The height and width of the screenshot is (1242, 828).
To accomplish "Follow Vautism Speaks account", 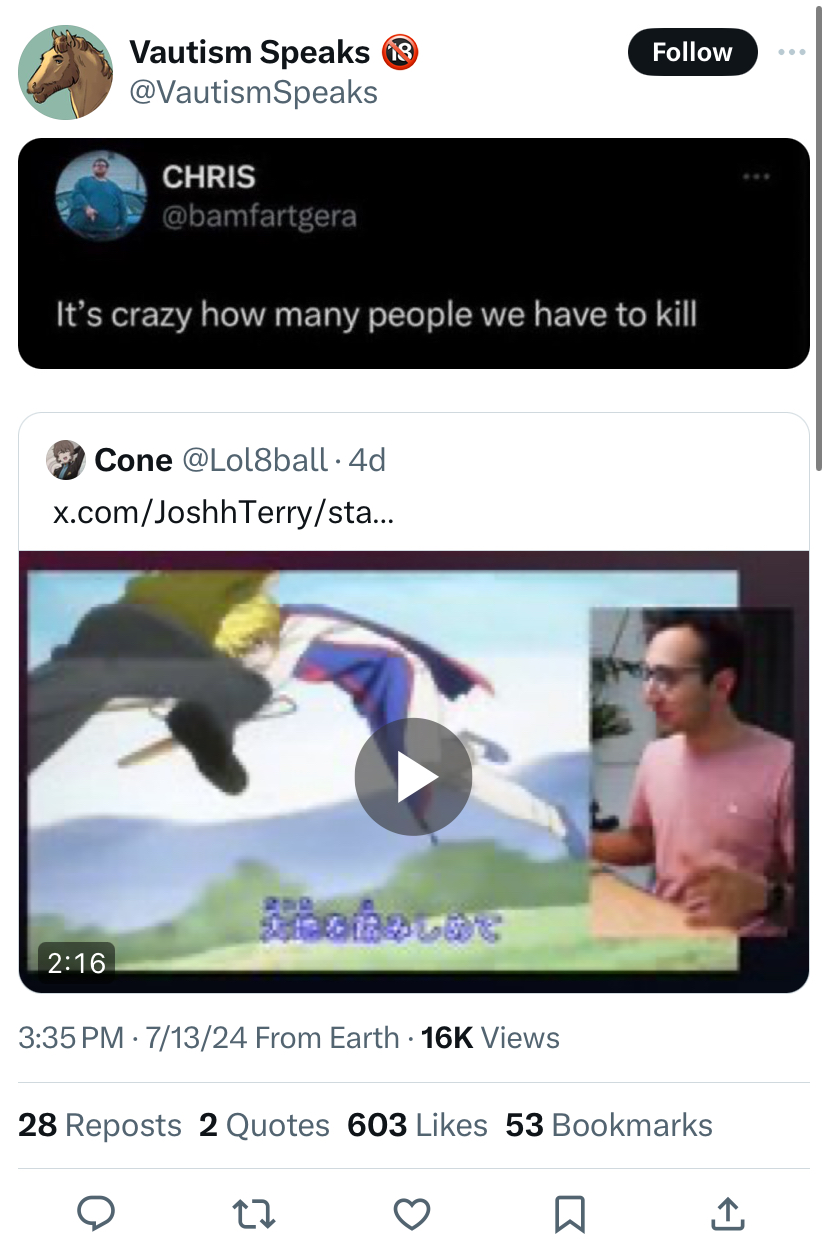I will [693, 52].
